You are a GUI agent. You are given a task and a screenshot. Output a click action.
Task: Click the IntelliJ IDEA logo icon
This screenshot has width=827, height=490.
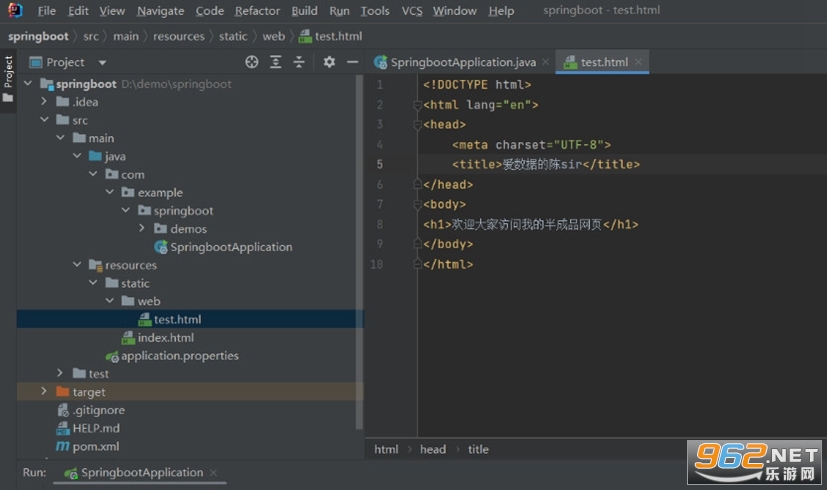point(15,11)
